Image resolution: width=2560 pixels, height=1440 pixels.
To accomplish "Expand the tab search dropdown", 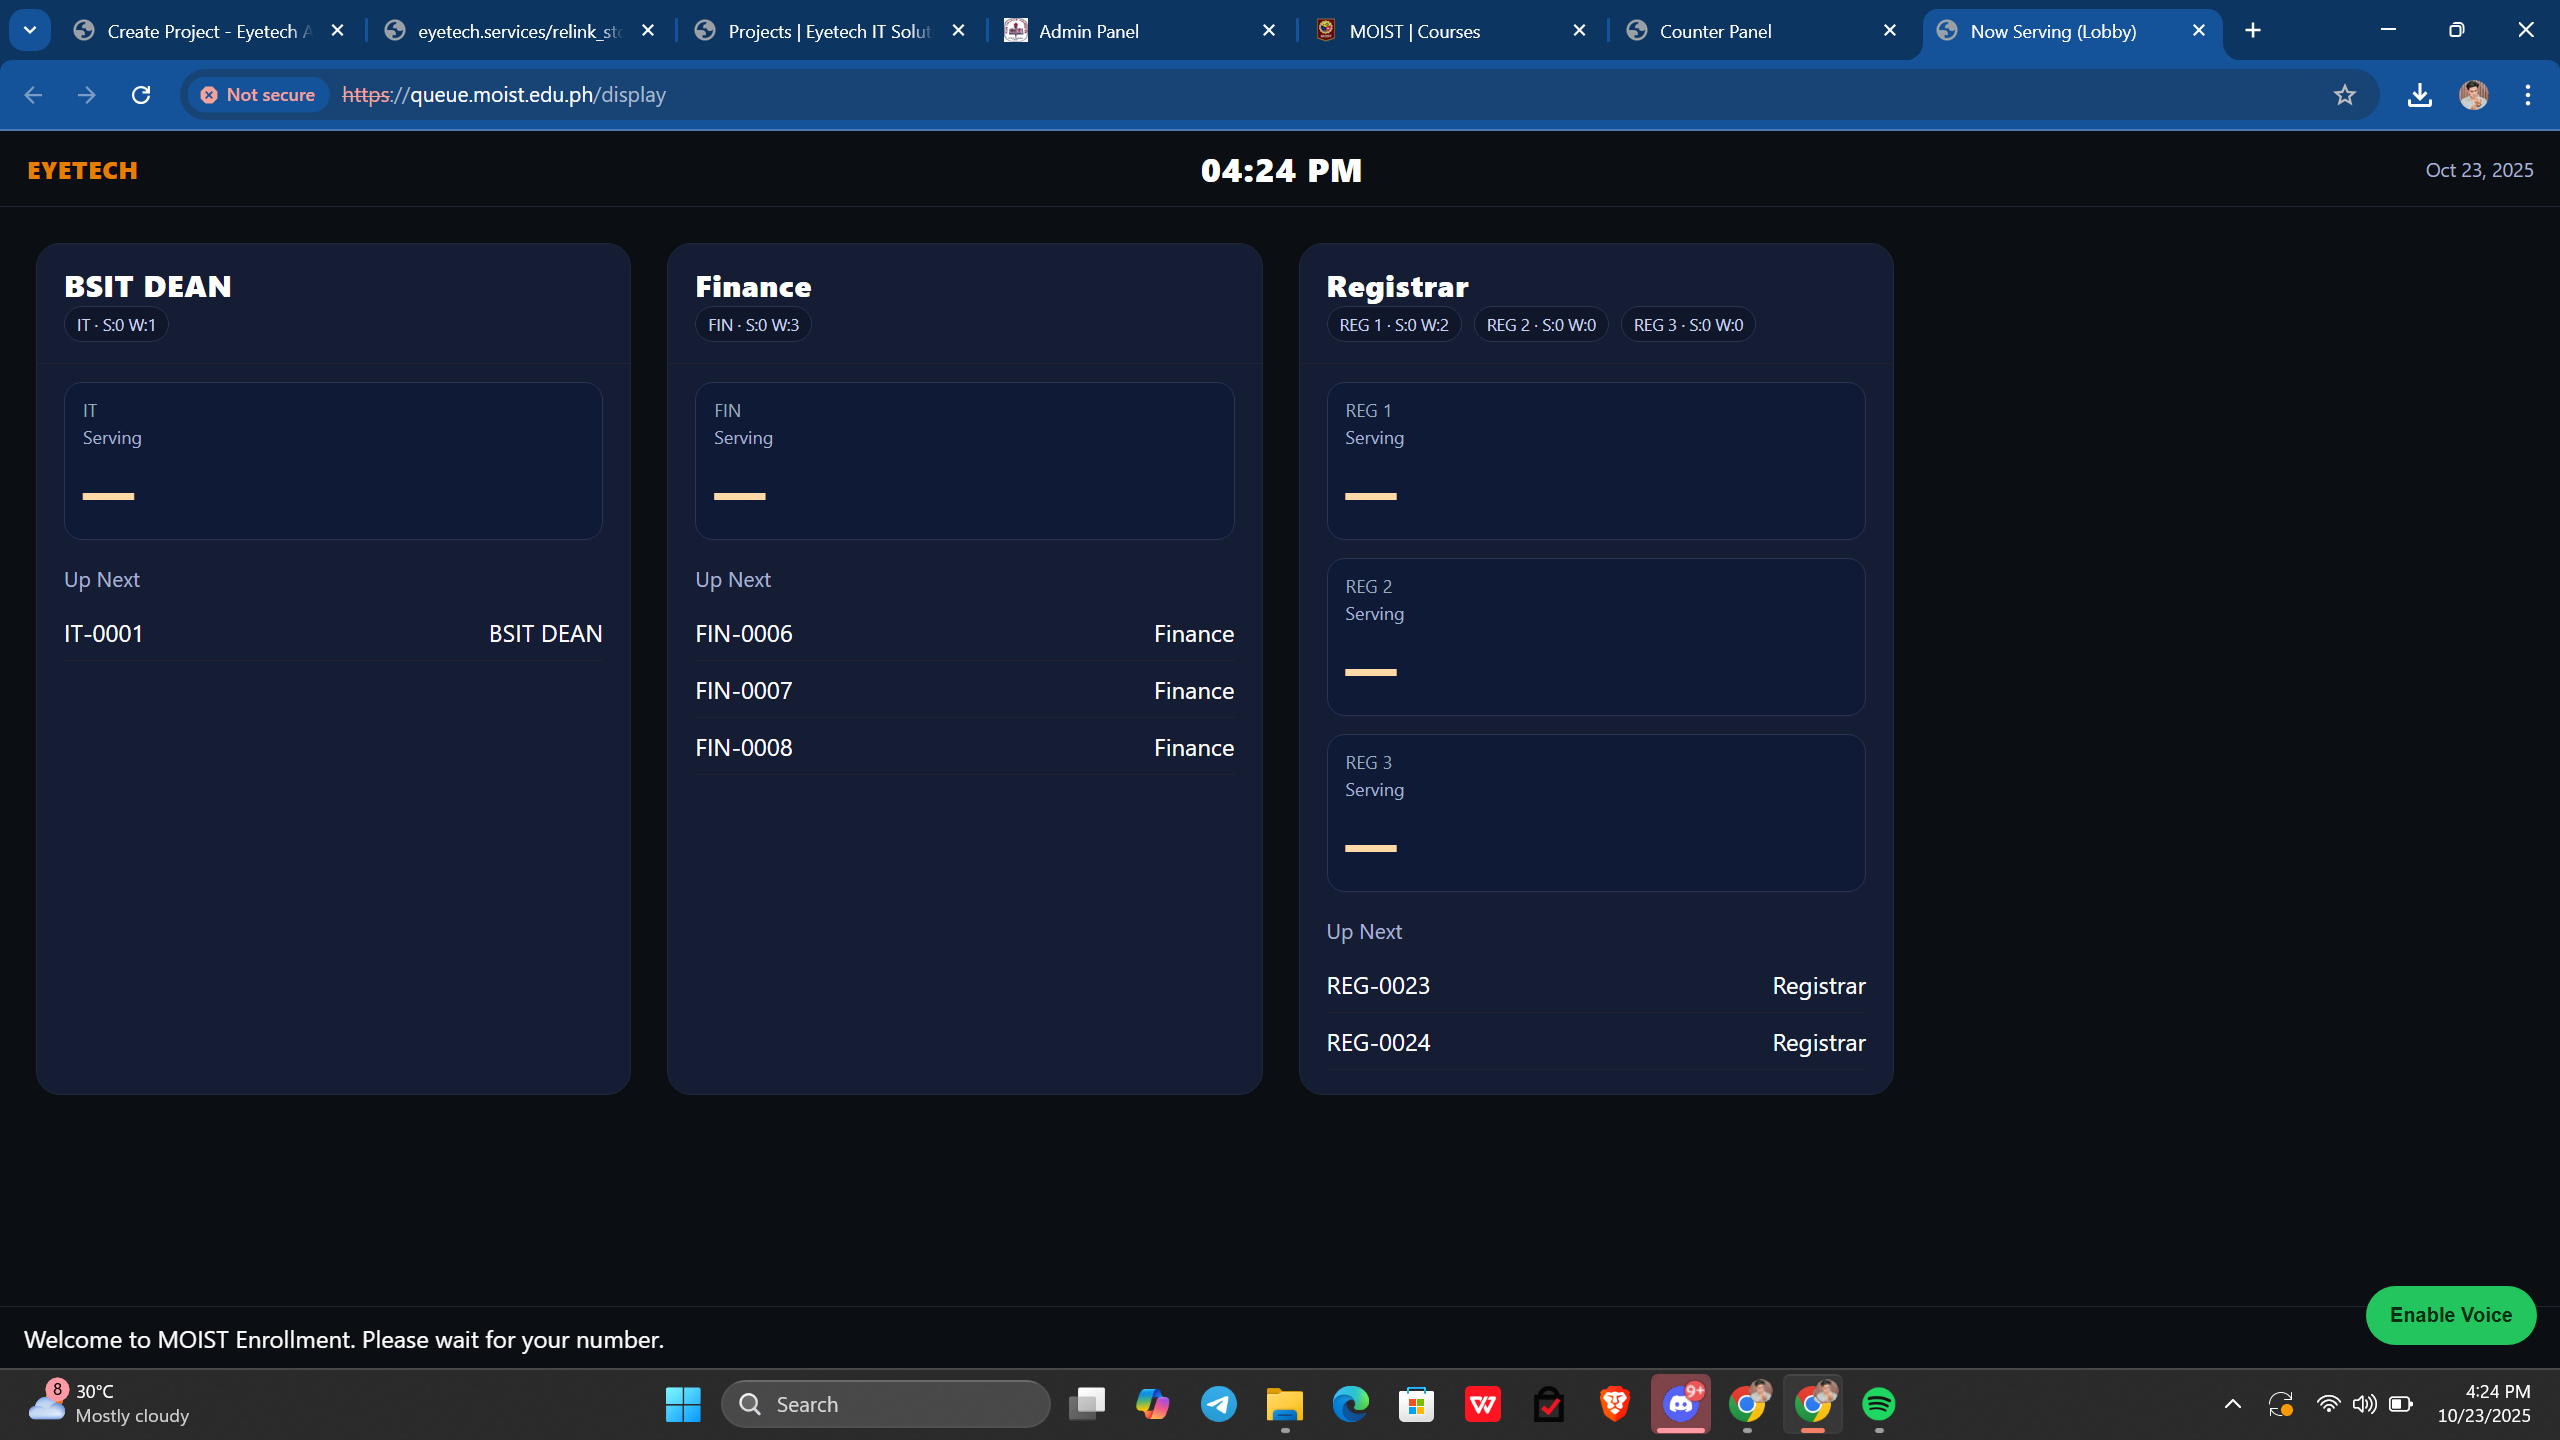I will click(30, 30).
